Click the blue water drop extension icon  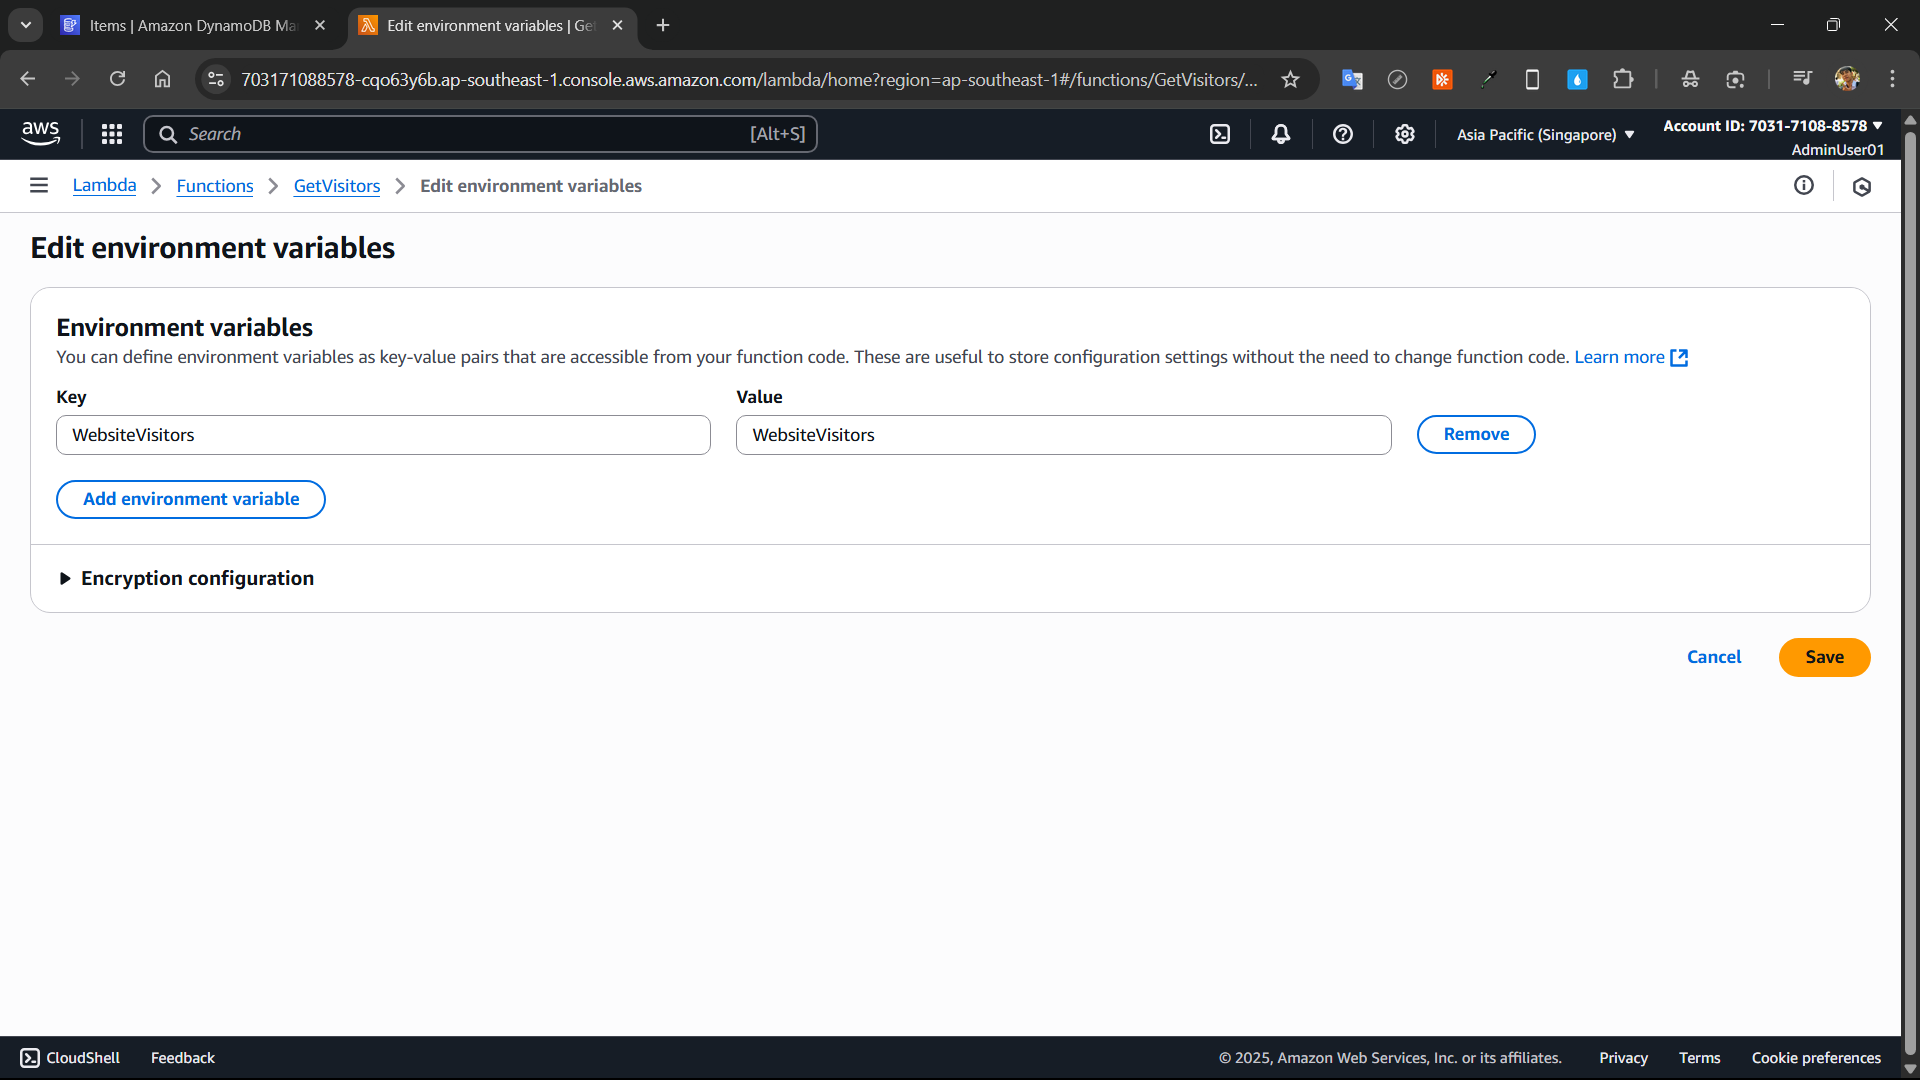[1577, 79]
